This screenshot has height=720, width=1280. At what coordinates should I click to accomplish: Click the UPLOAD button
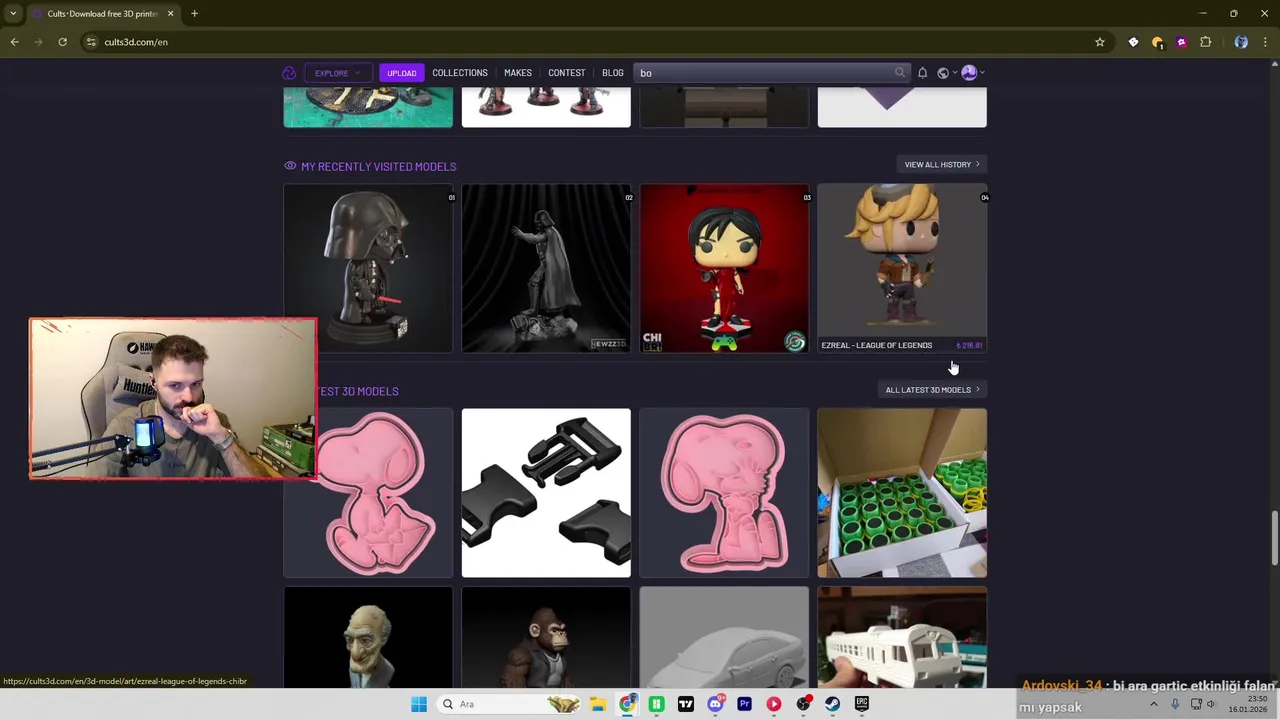pyautogui.click(x=401, y=73)
